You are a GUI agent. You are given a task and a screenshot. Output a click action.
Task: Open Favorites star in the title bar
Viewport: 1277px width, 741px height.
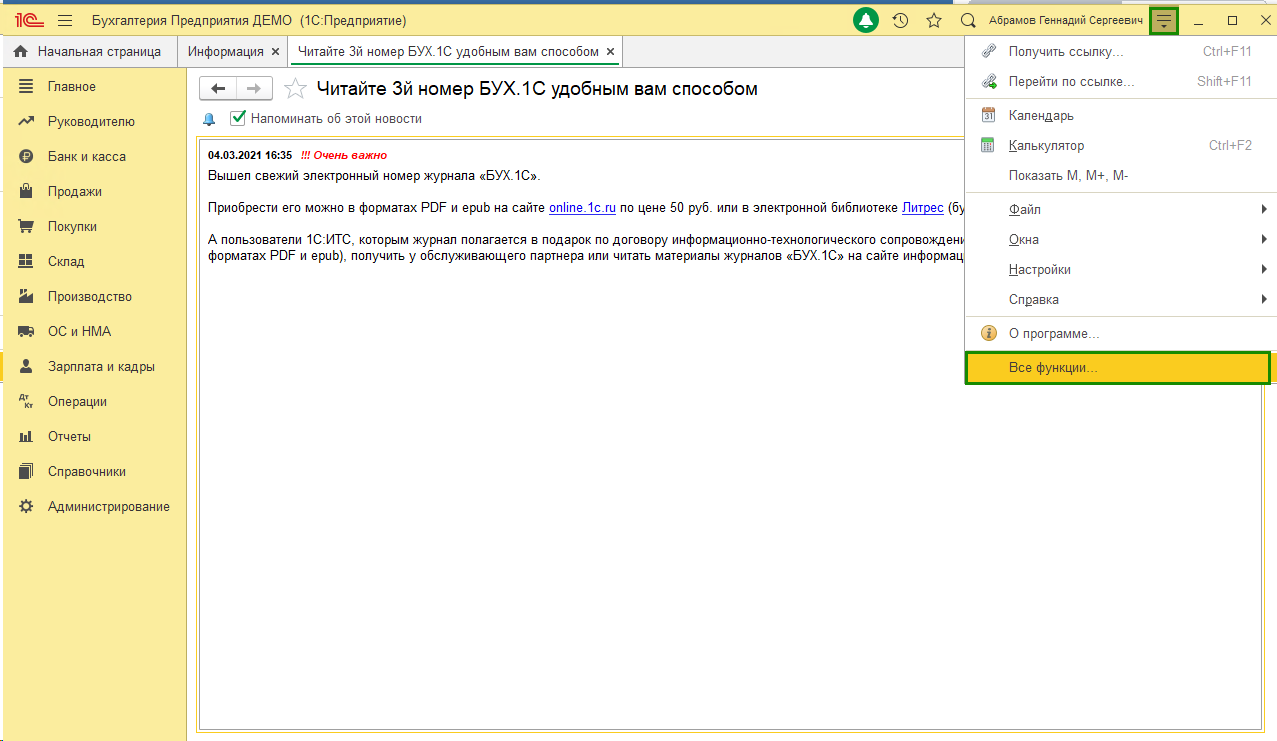pyautogui.click(x=934, y=20)
